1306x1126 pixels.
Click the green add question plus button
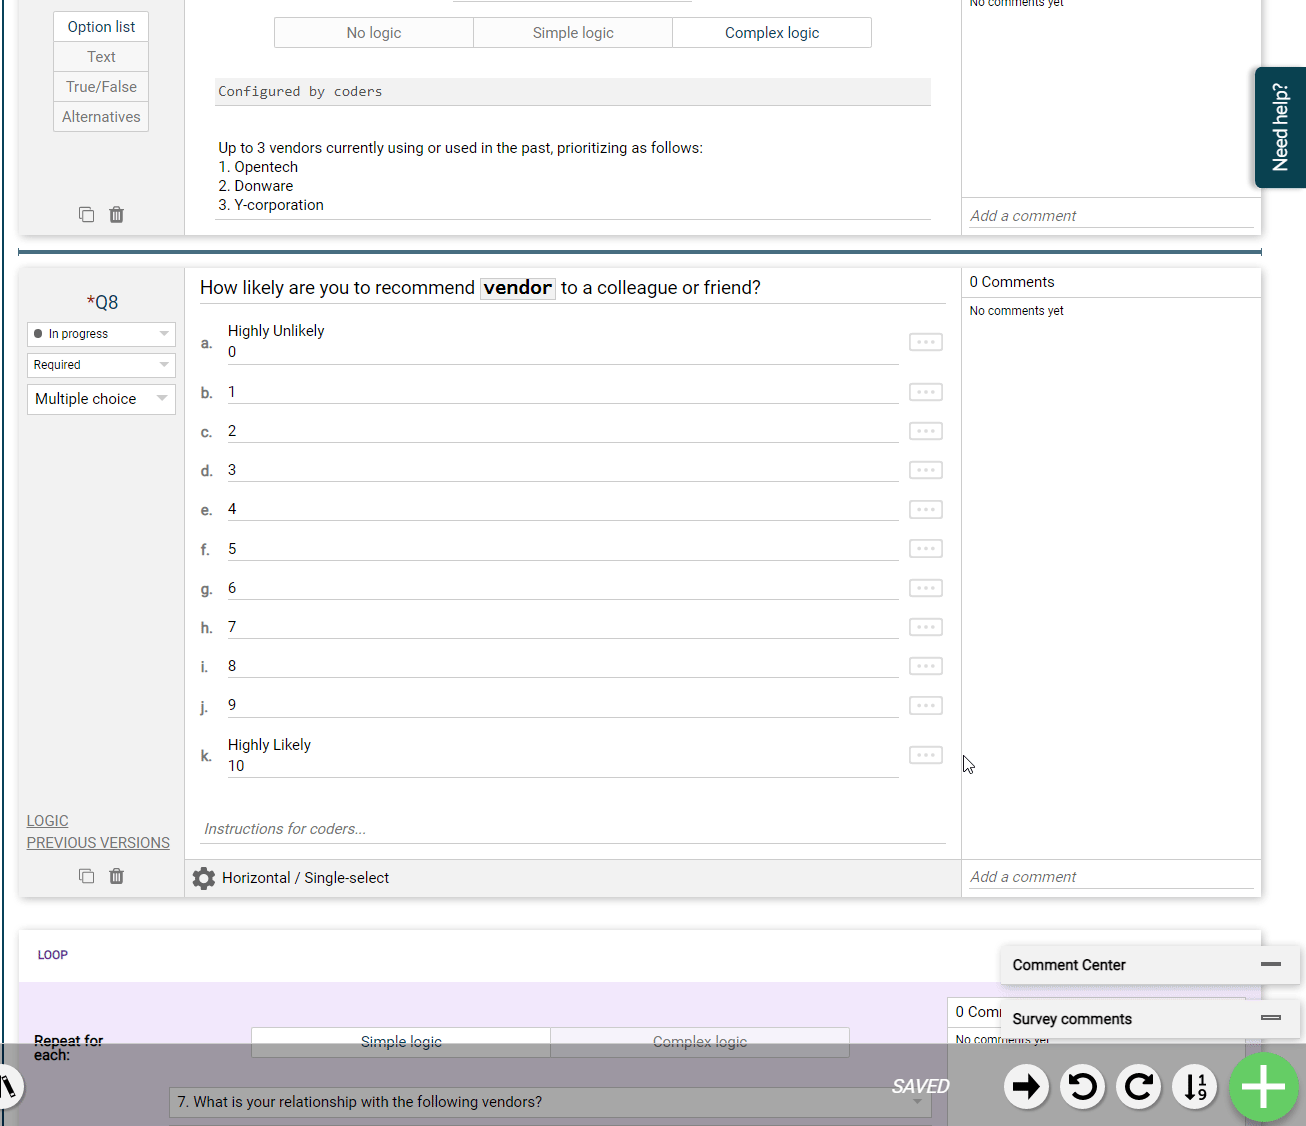pyautogui.click(x=1263, y=1087)
